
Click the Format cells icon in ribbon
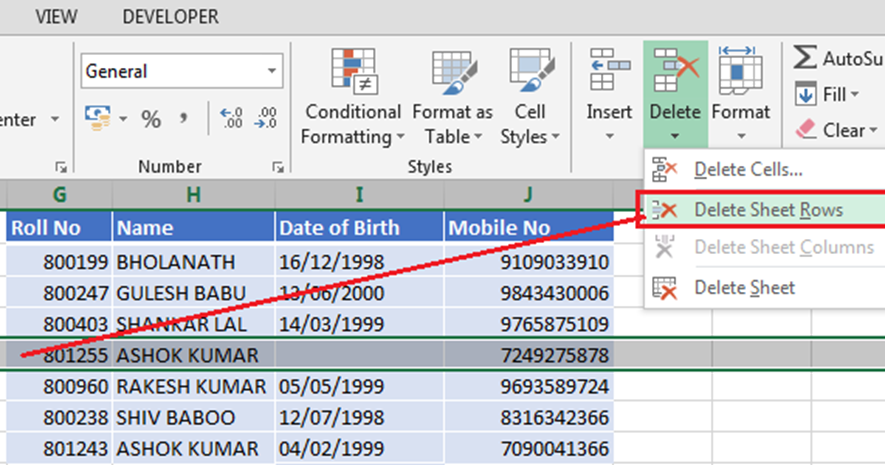[740, 72]
